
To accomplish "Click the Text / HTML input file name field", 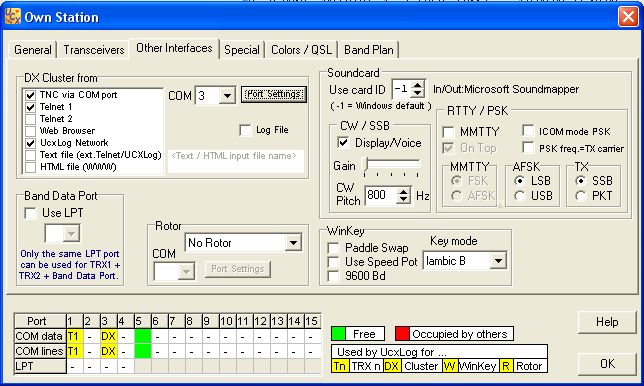I will tap(236, 161).
